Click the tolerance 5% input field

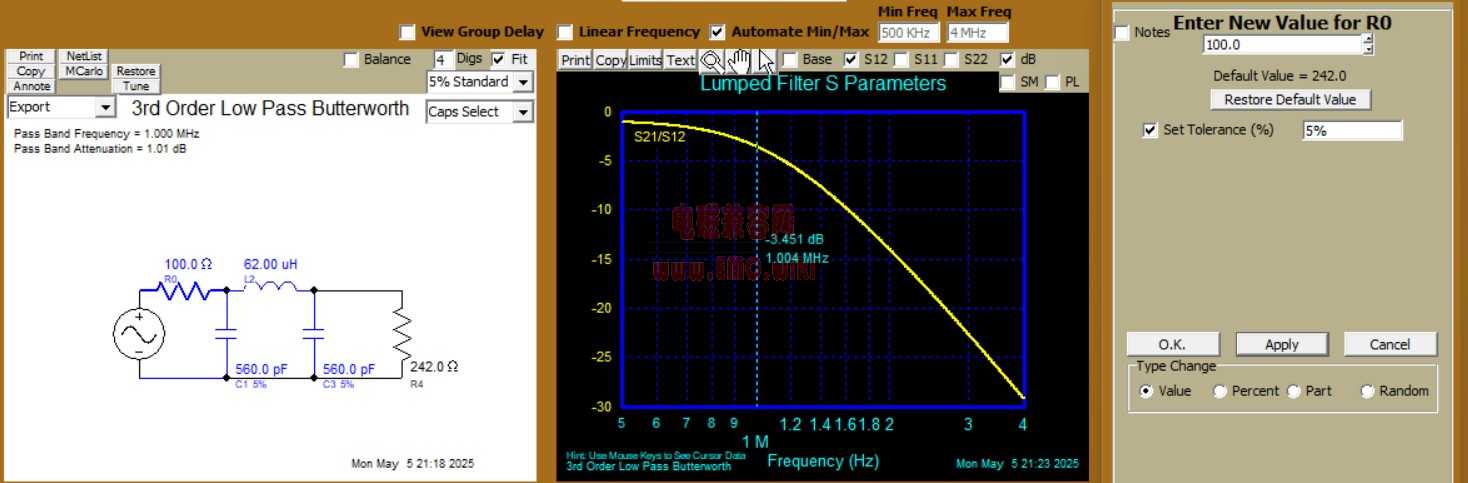[x=1352, y=130]
